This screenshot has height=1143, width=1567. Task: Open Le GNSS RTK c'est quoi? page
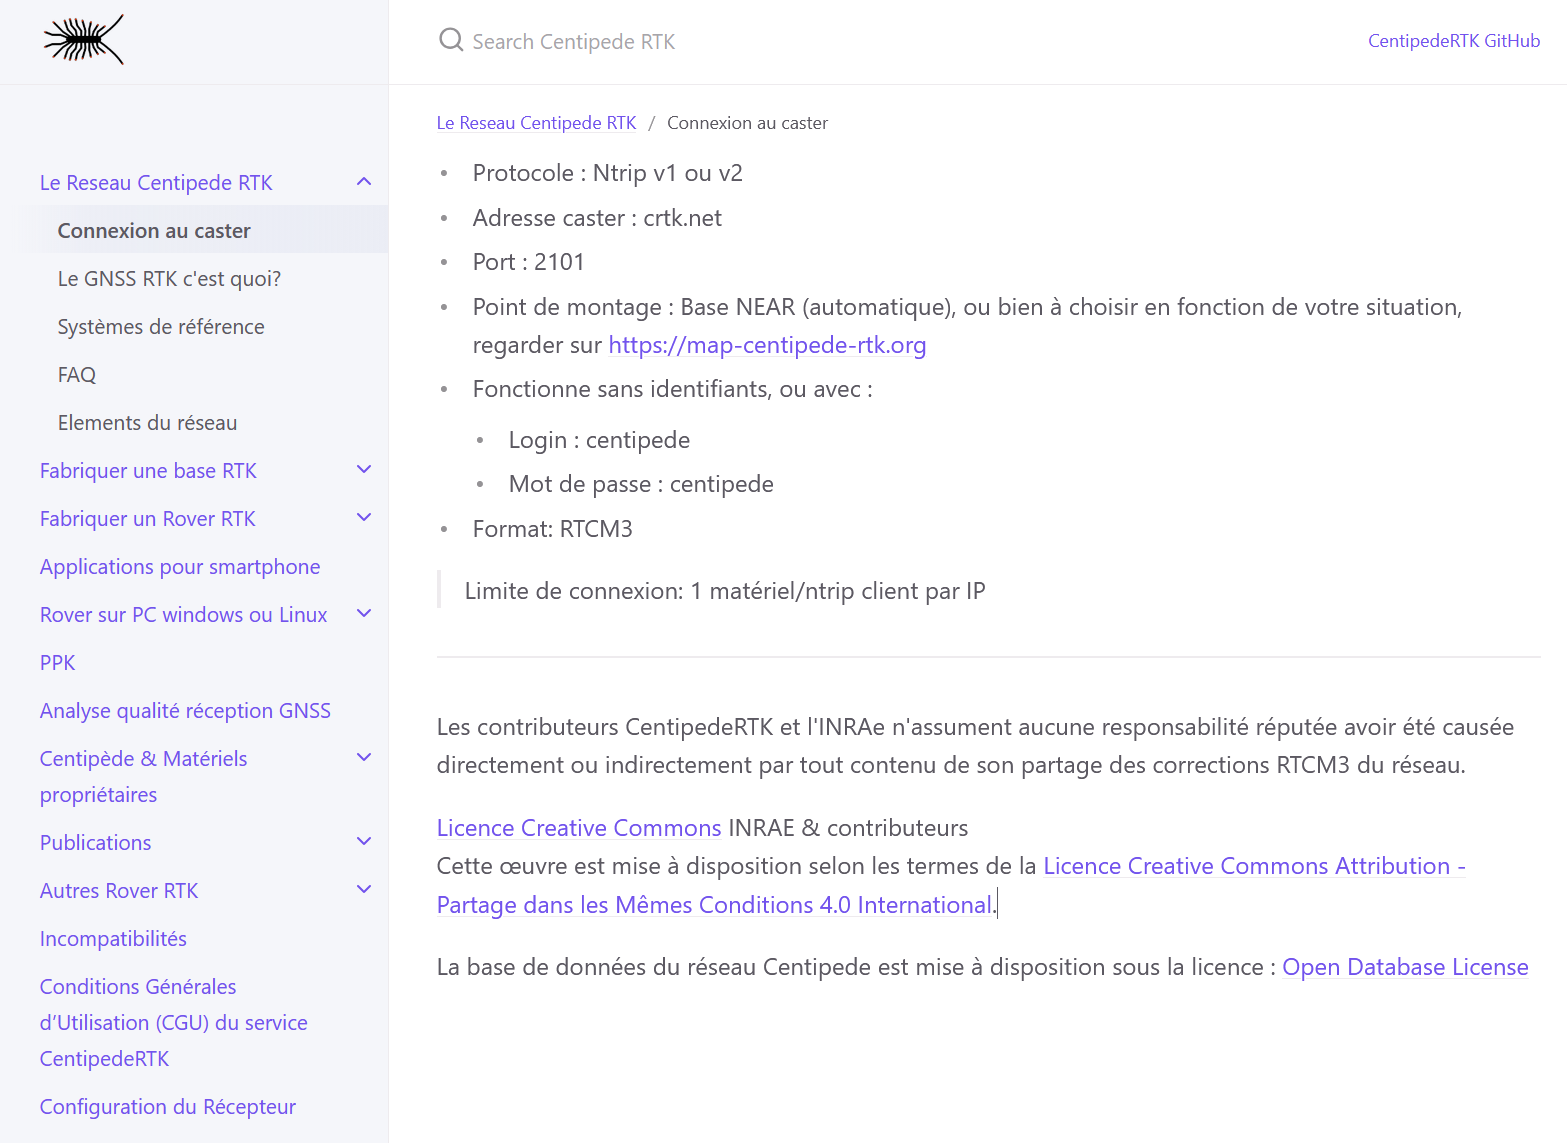(x=169, y=279)
